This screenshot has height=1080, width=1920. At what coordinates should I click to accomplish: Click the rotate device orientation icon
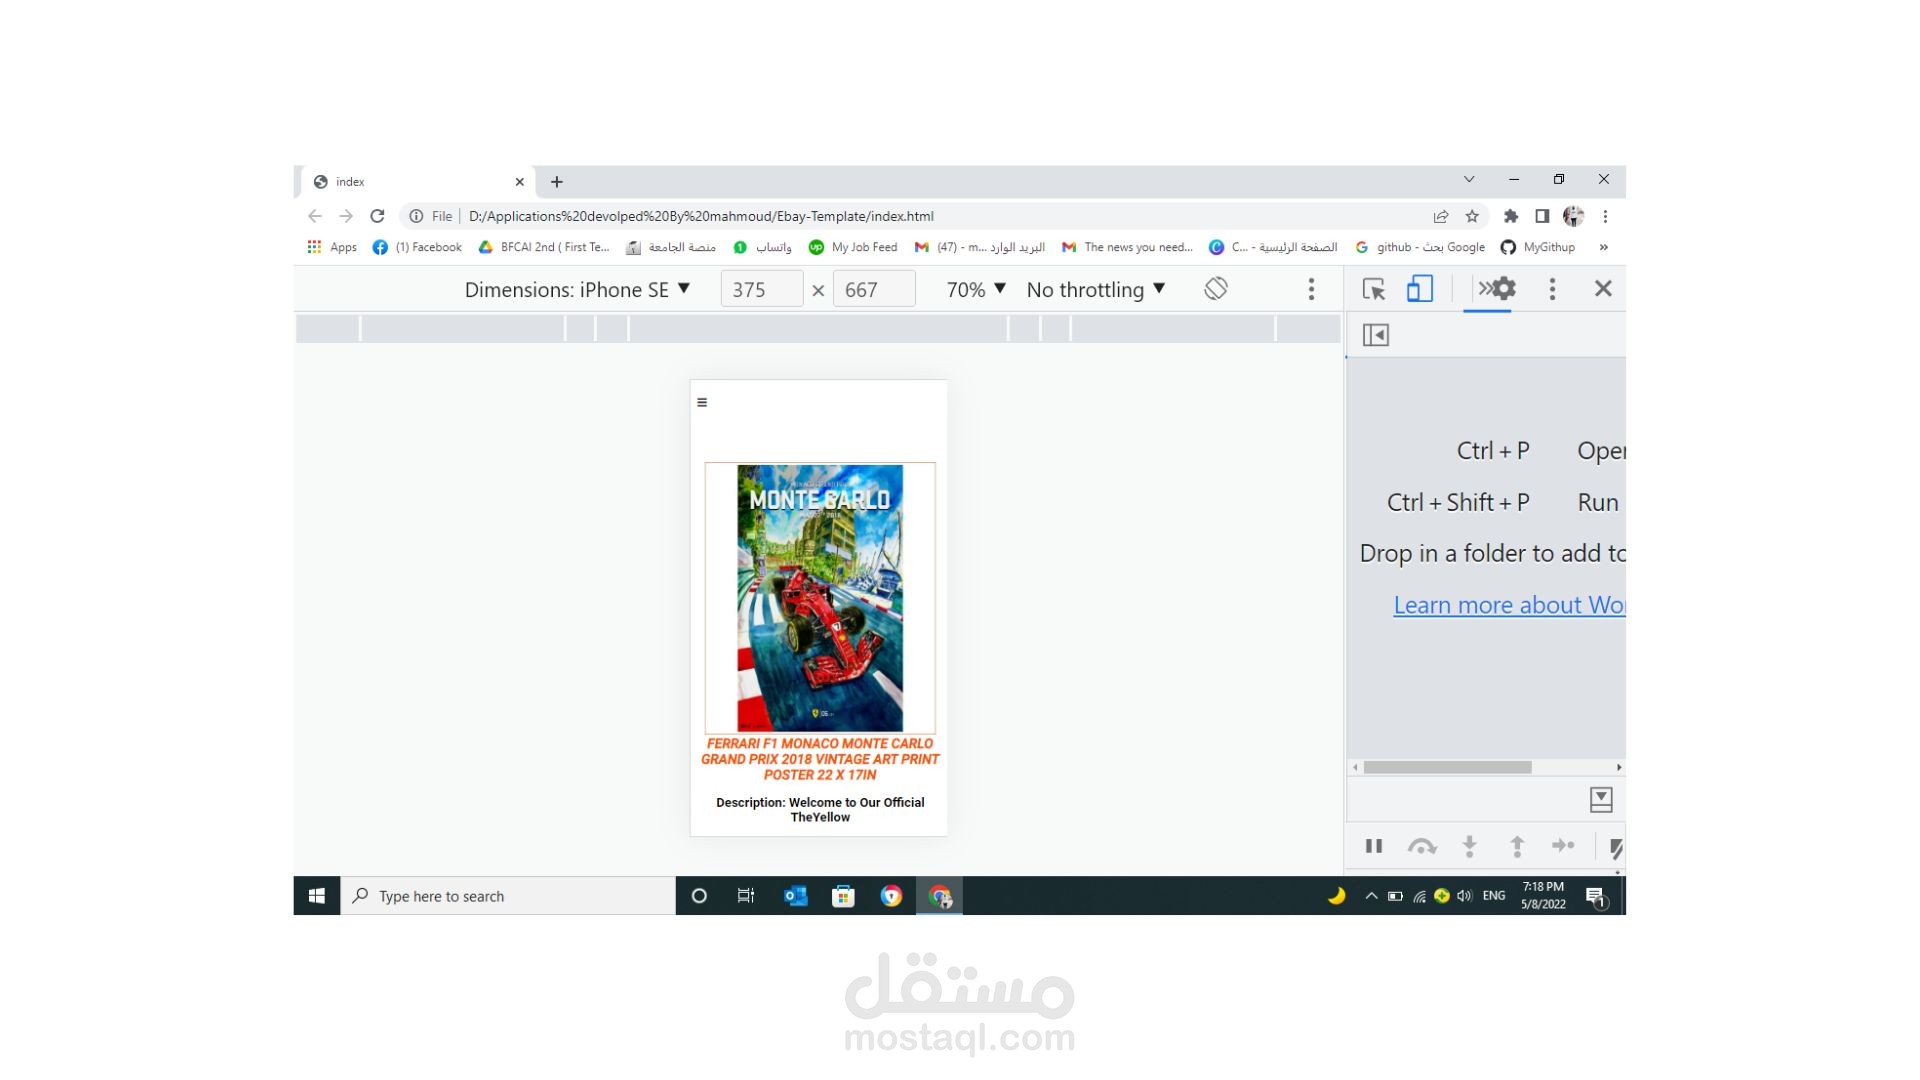pos(1216,289)
